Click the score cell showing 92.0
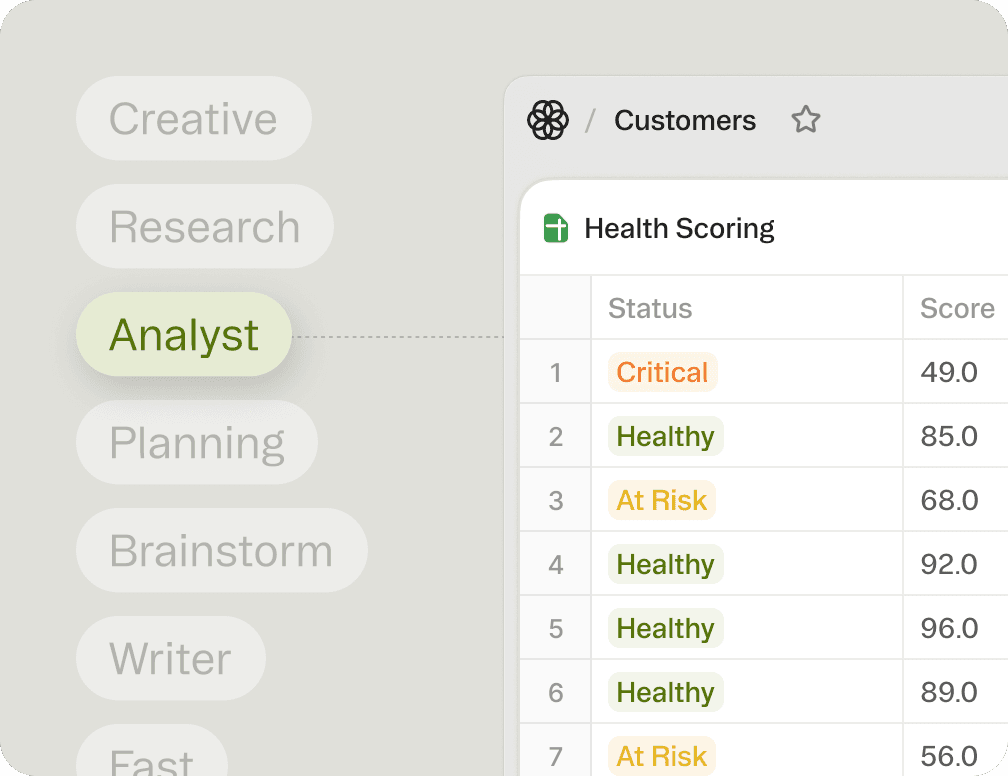This screenshot has height=776, width=1008. [949, 565]
